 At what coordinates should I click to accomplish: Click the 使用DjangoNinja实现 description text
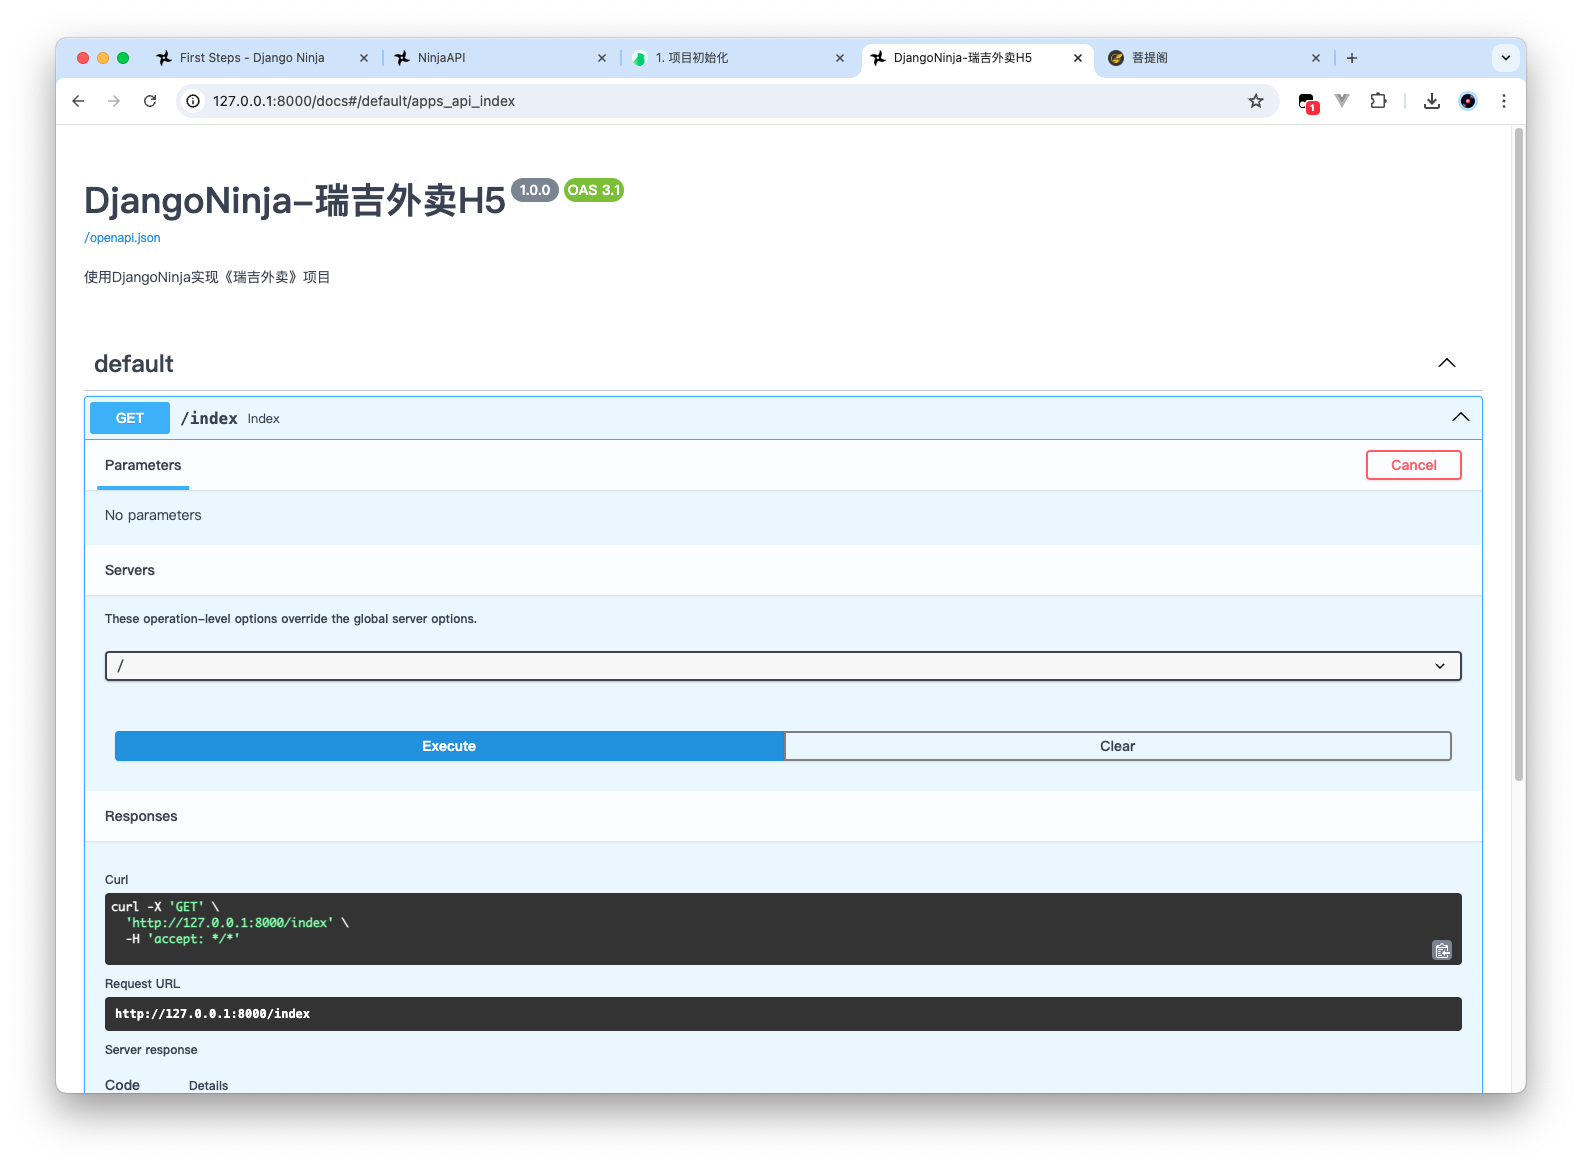[207, 277]
